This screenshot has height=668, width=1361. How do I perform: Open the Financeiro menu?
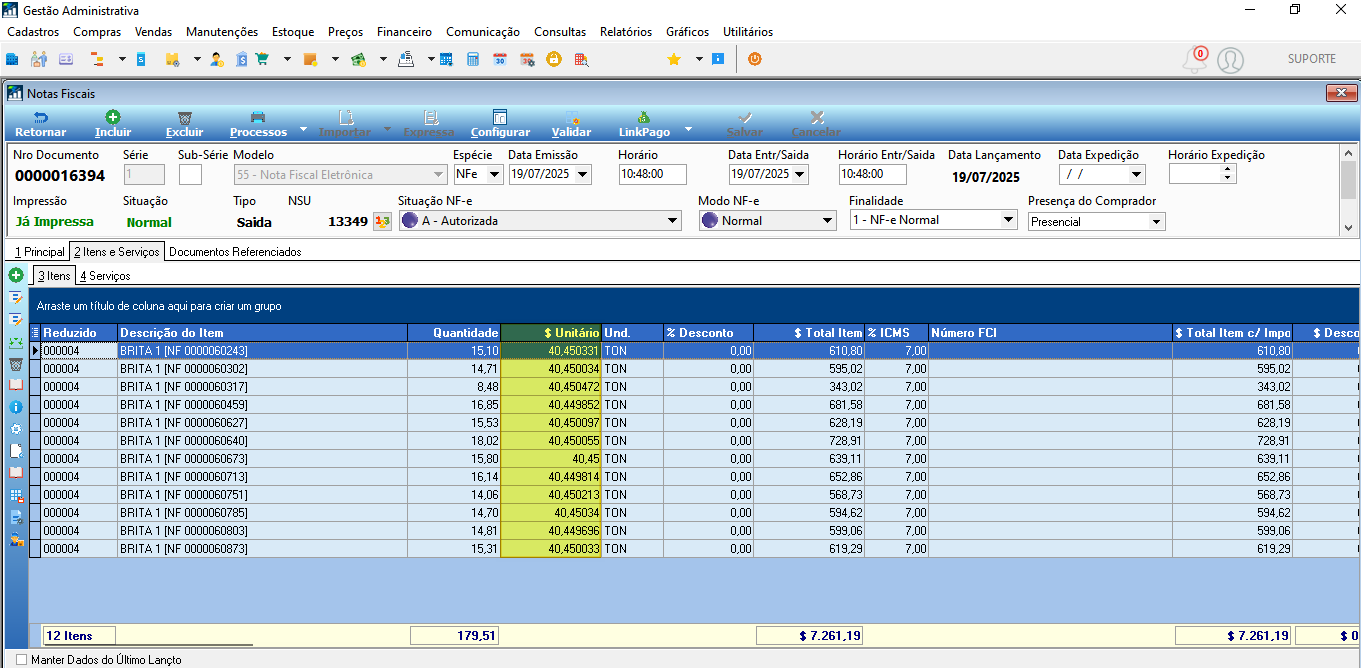pos(404,32)
